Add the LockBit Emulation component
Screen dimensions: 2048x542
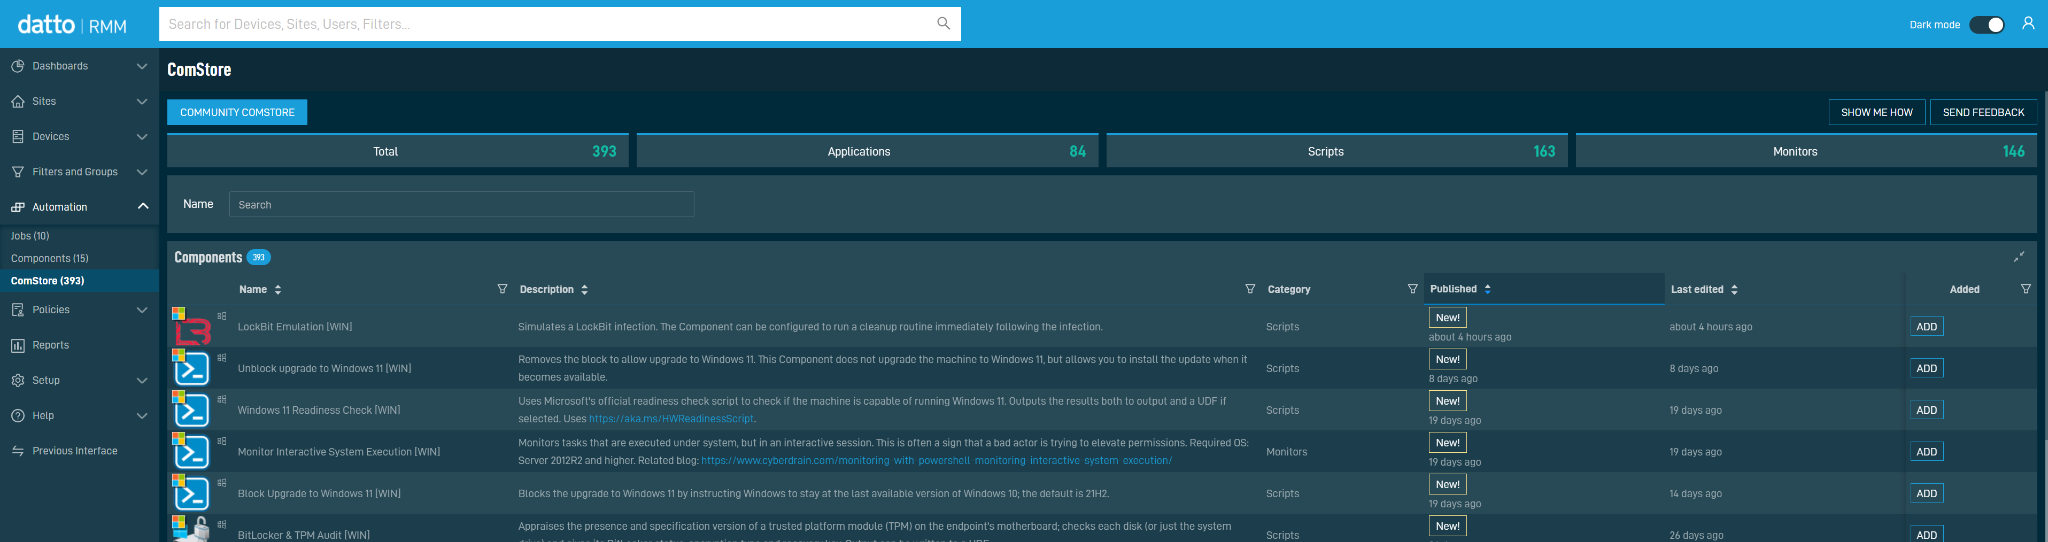point(1926,327)
